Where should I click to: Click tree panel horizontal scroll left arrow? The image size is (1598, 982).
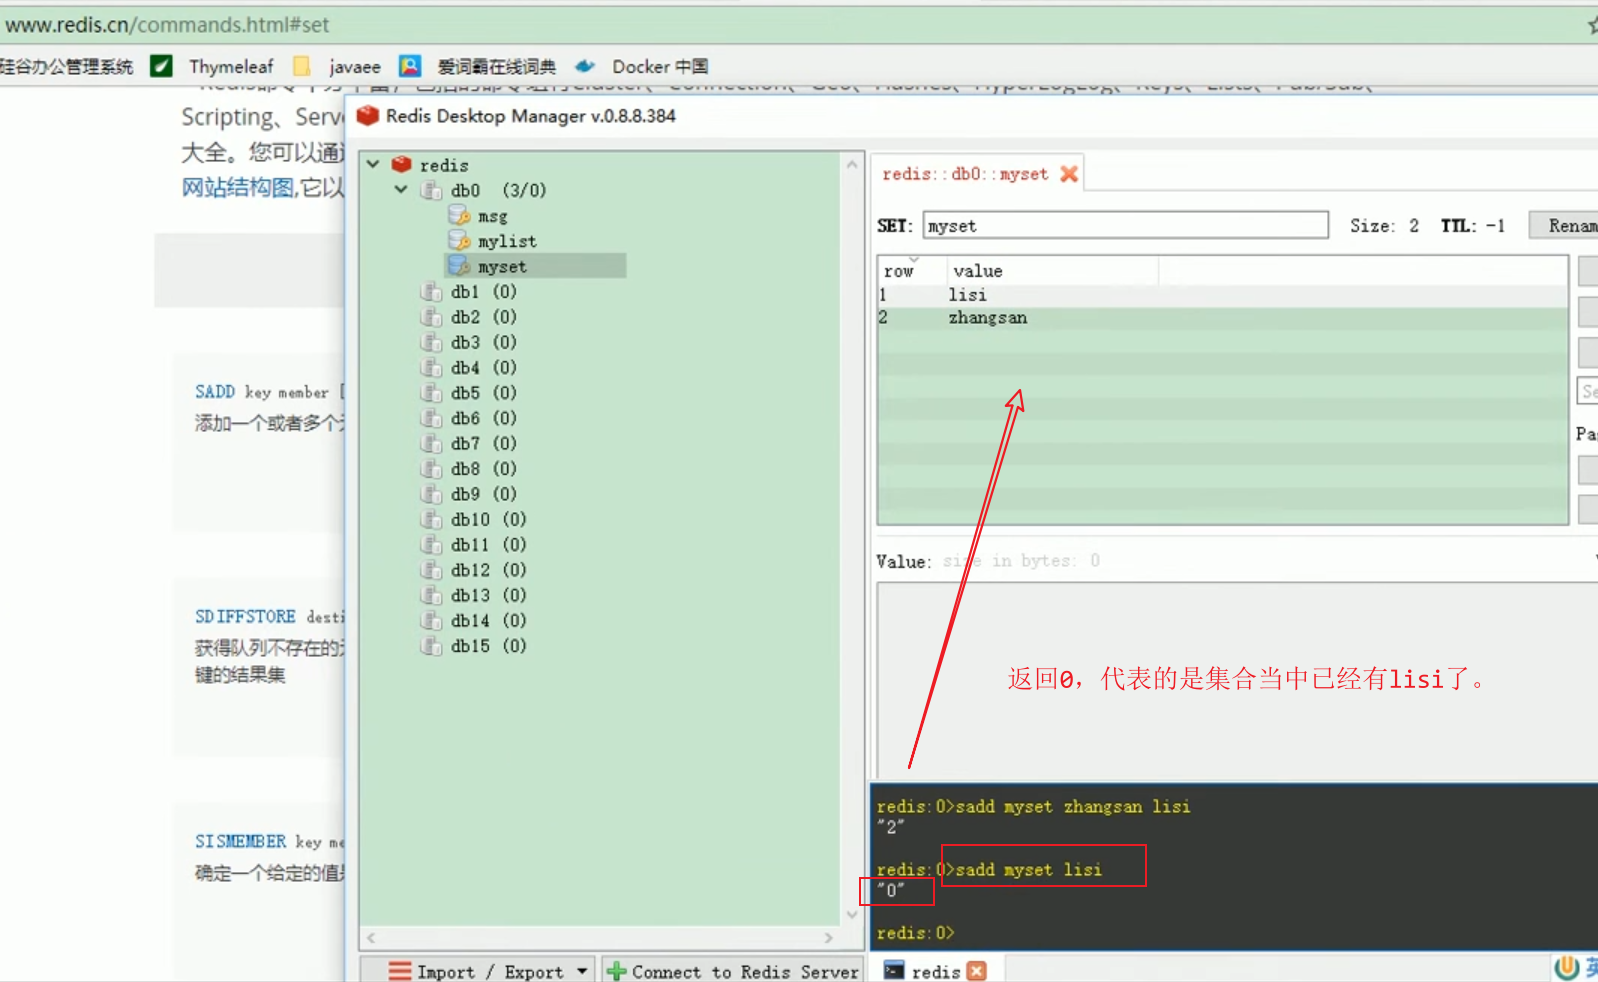372,938
